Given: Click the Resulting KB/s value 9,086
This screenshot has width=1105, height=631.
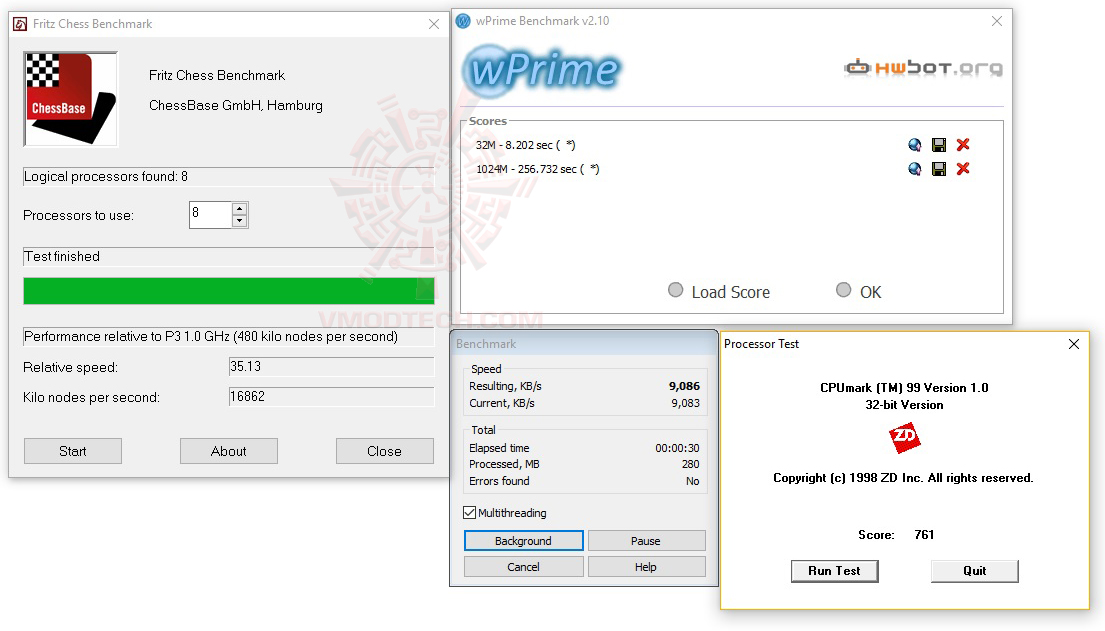Looking at the screenshot, I should coord(684,386).
